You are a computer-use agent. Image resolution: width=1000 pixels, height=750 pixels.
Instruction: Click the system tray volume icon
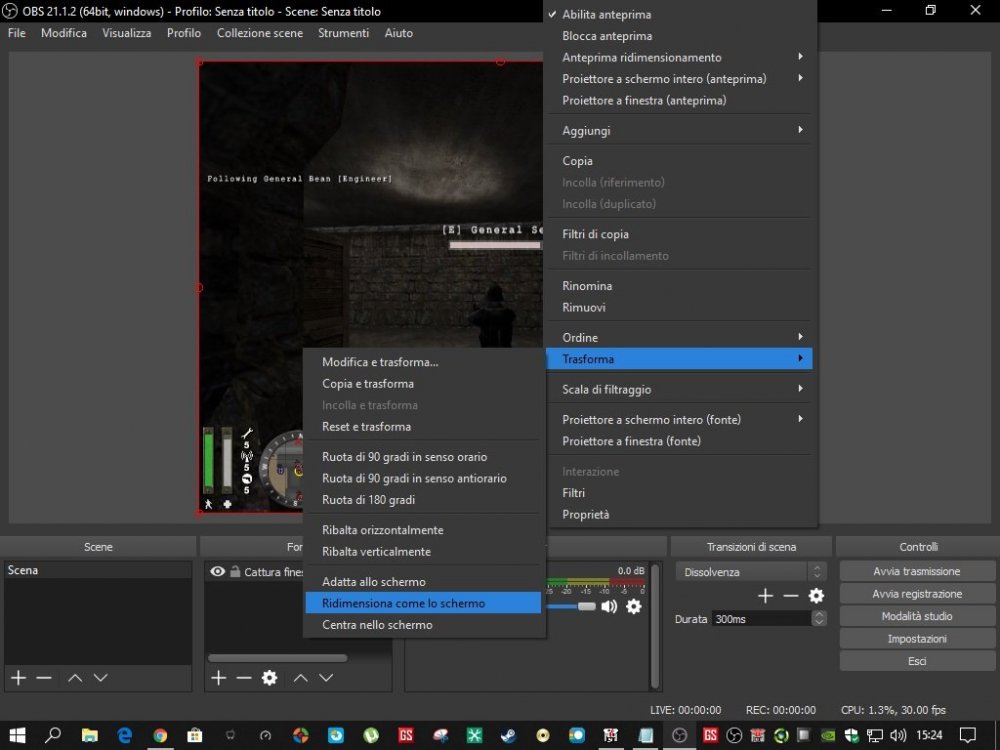tap(898, 735)
